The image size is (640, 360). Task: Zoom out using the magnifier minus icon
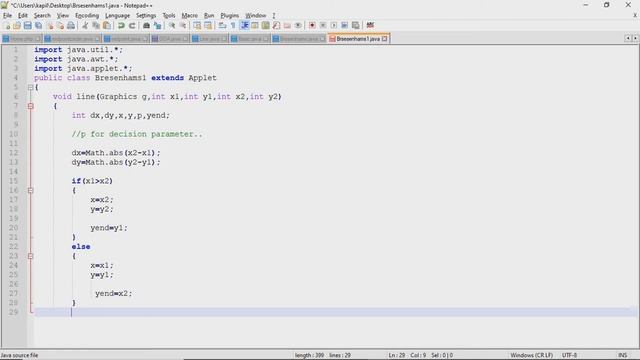tap(183, 25)
